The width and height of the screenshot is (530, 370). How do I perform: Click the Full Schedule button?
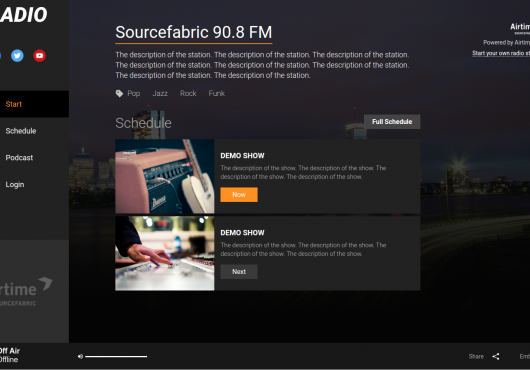tap(392, 122)
